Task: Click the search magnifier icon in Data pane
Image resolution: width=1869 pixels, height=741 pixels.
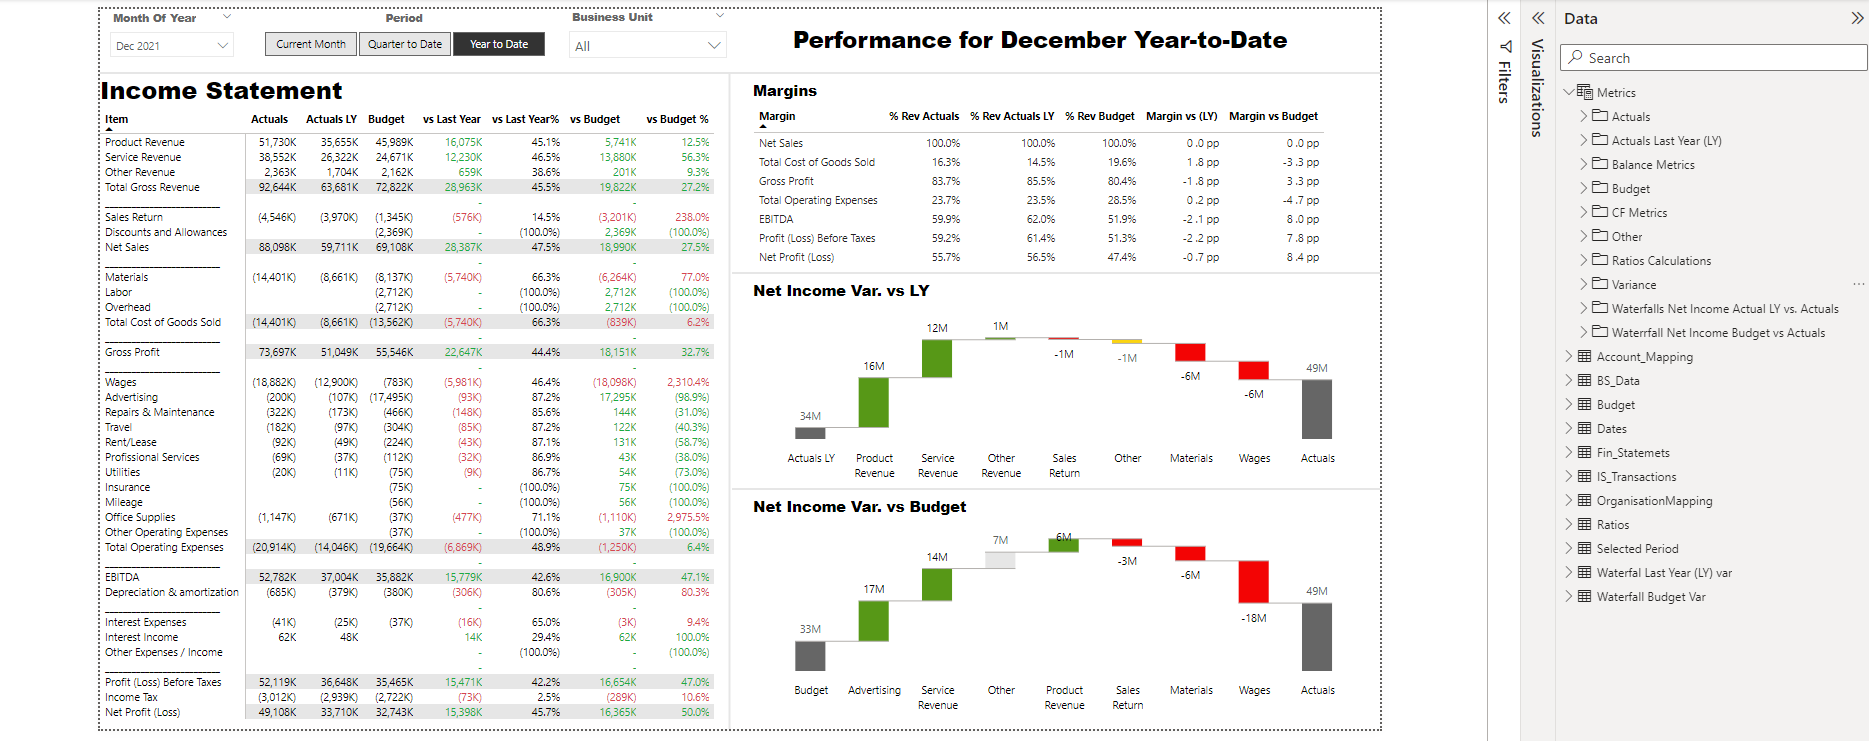Action: tap(1576, 57)
